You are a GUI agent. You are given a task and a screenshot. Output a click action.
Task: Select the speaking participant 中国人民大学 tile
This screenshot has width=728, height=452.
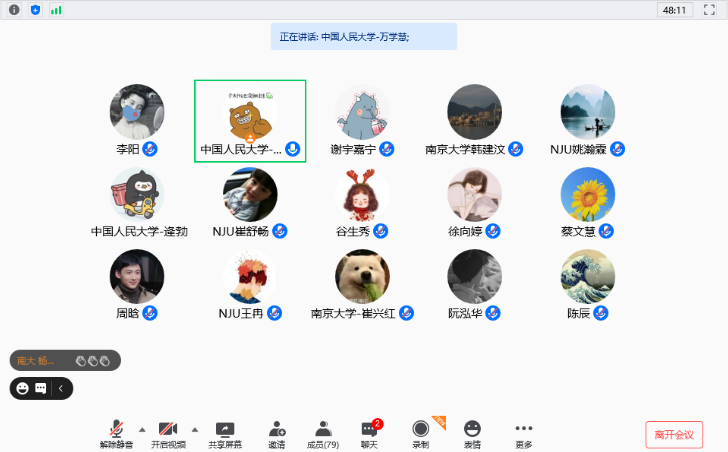(250, 120)
